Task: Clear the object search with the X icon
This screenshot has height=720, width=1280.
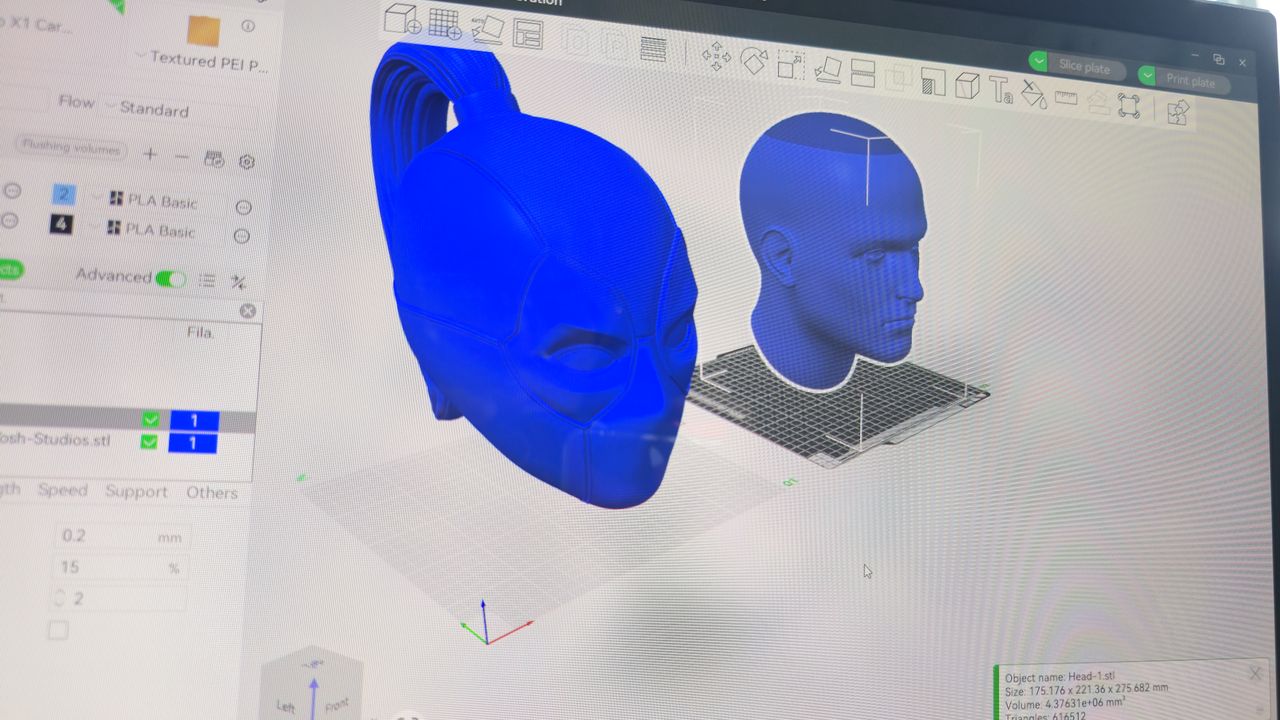Action: pos(248,311)
